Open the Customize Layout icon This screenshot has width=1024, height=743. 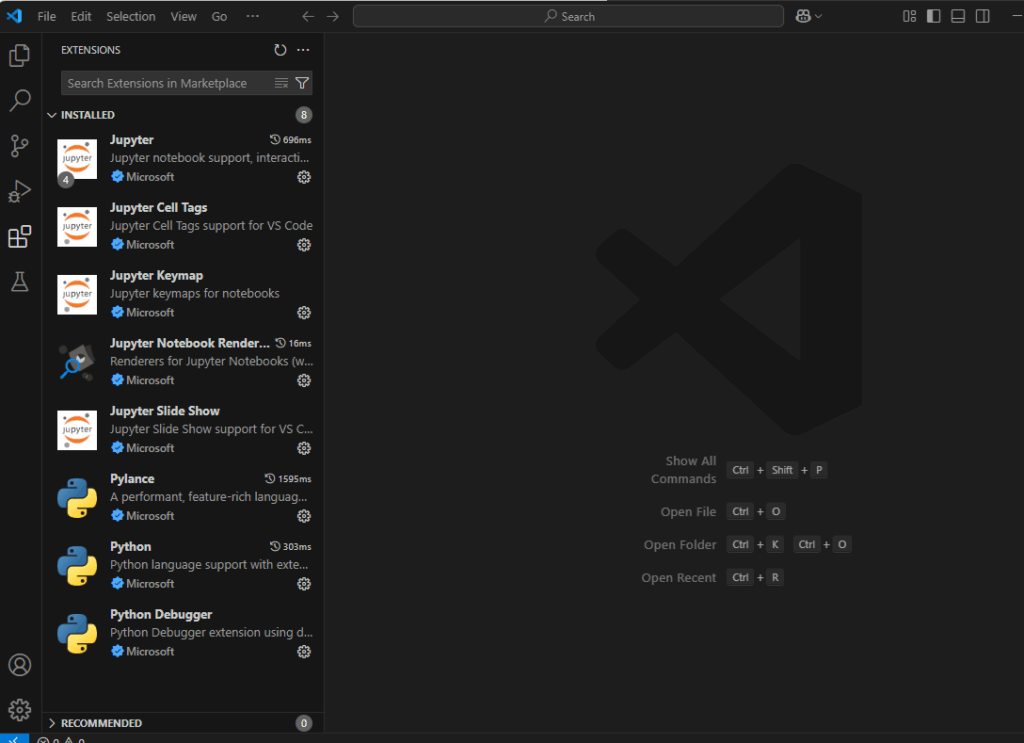909,16
